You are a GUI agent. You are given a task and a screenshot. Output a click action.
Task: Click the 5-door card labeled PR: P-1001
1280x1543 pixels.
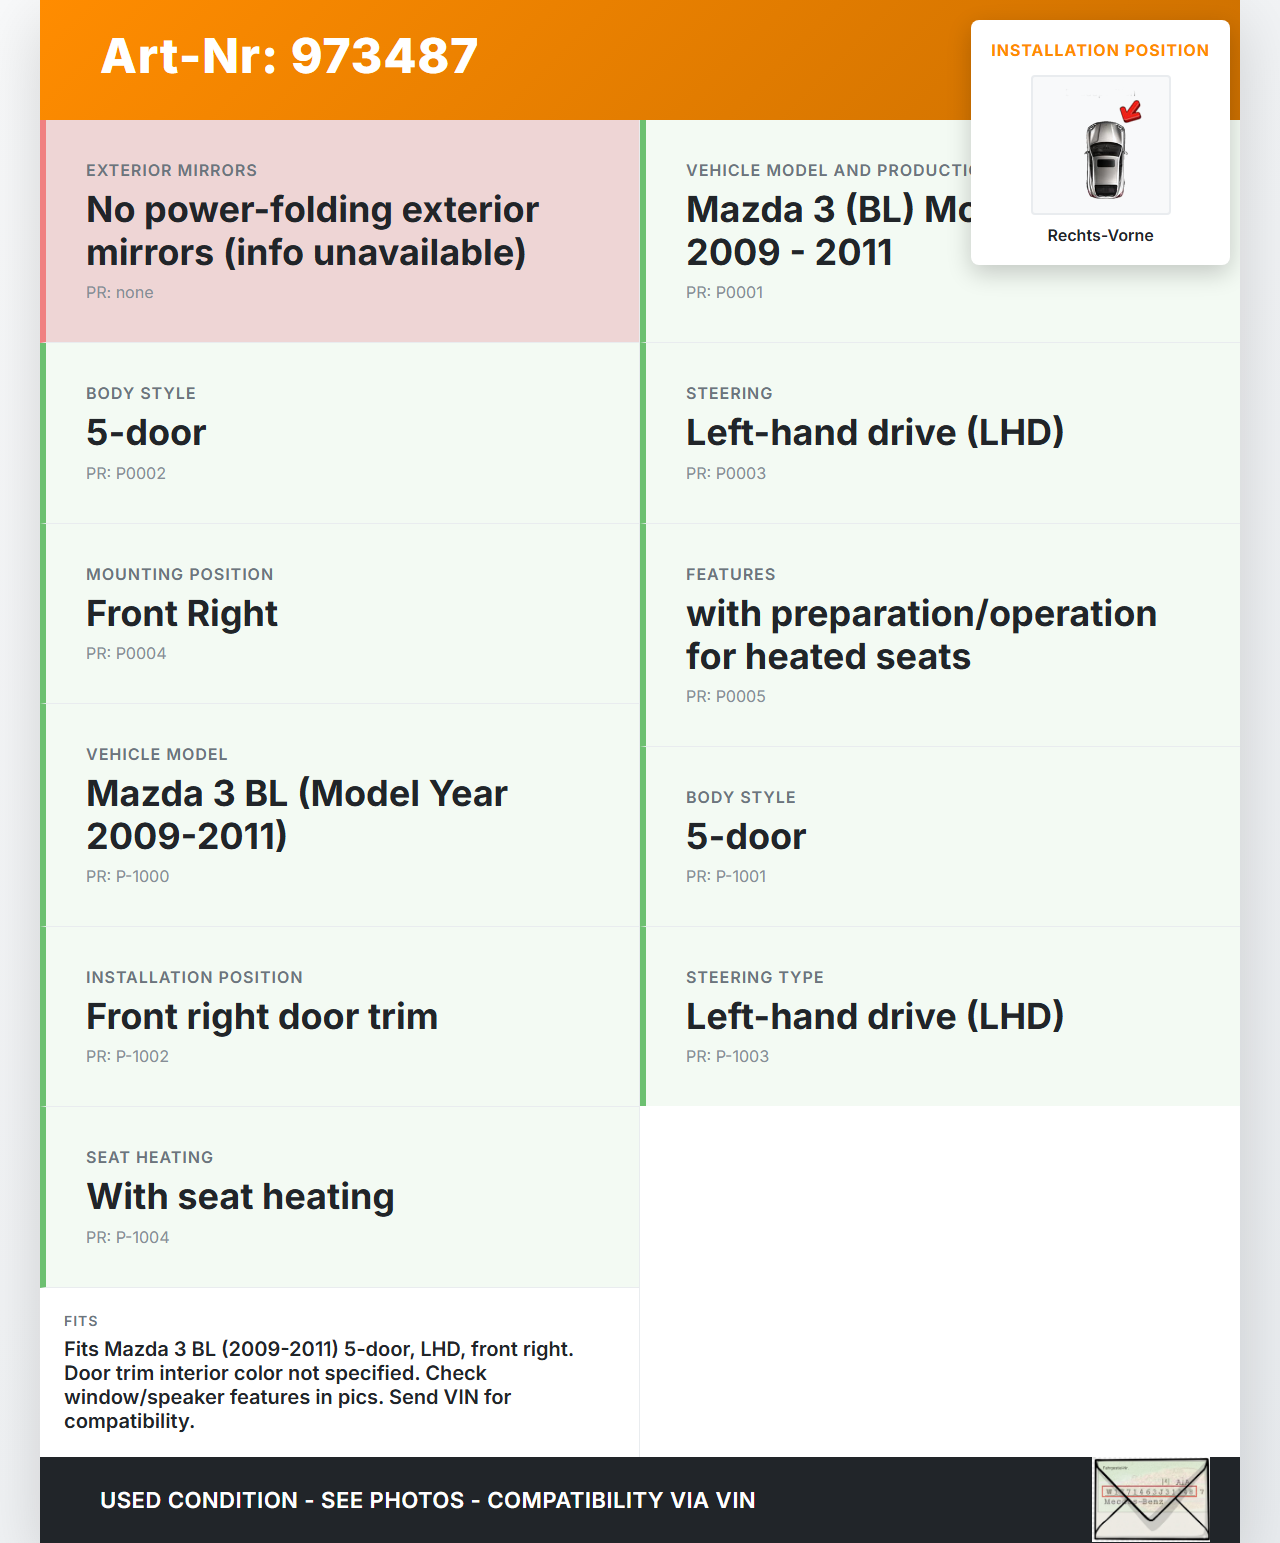point(940,837)
